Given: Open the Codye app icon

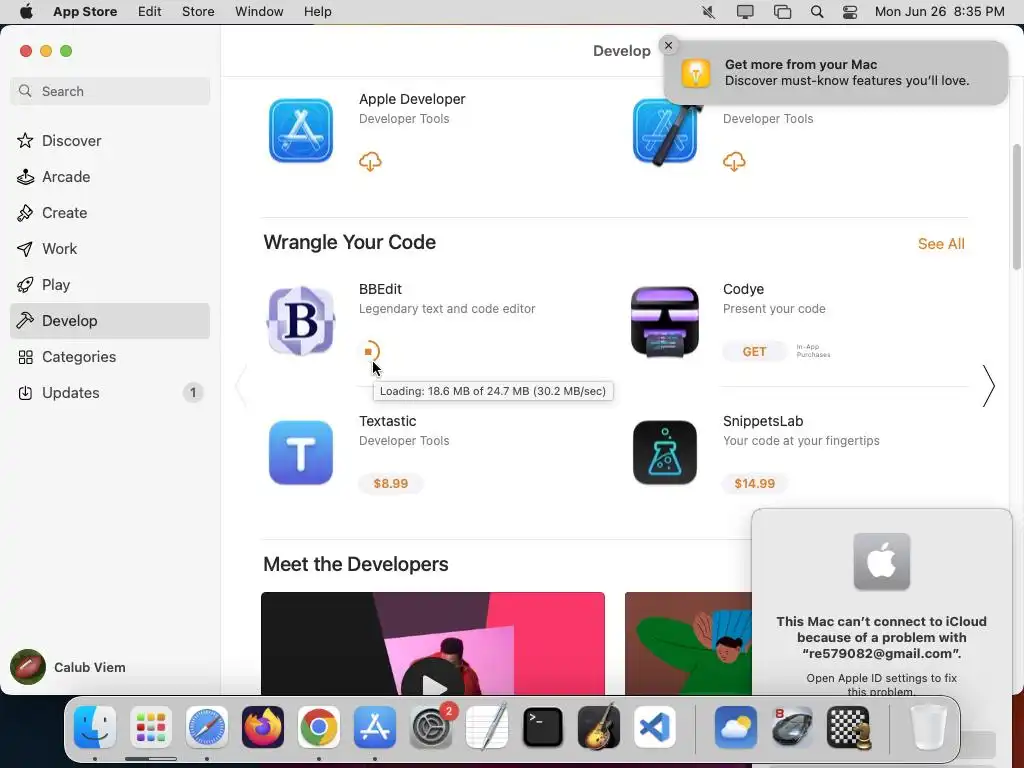Looking at the screenshot, I should click(665, 321).
